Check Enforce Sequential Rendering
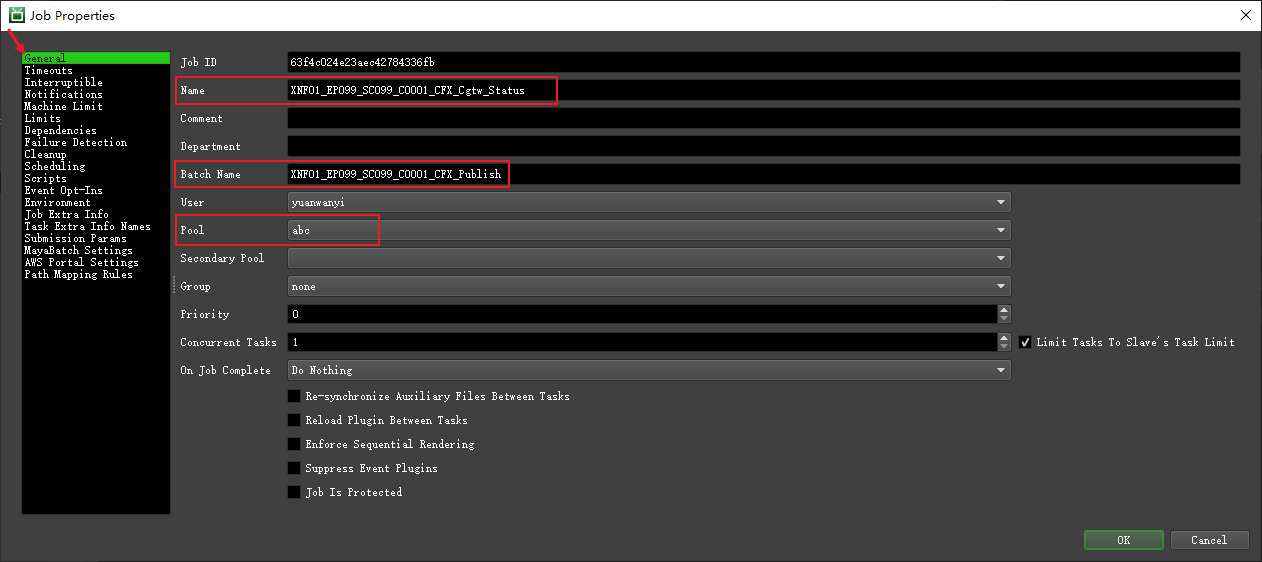The image size is (1262, 562). coord(294,444)
